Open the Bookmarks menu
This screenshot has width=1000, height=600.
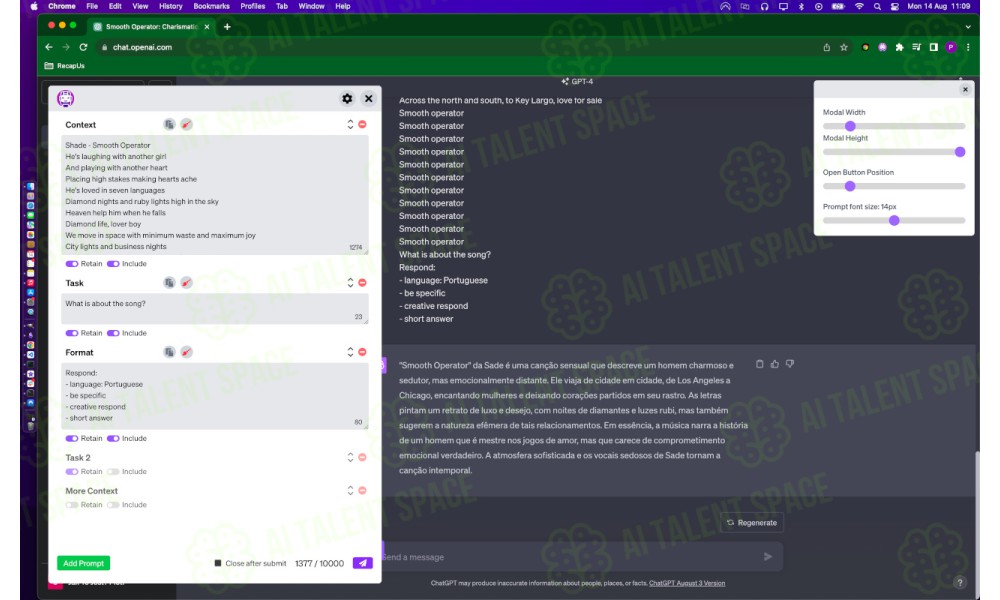[x=211, y=6]
